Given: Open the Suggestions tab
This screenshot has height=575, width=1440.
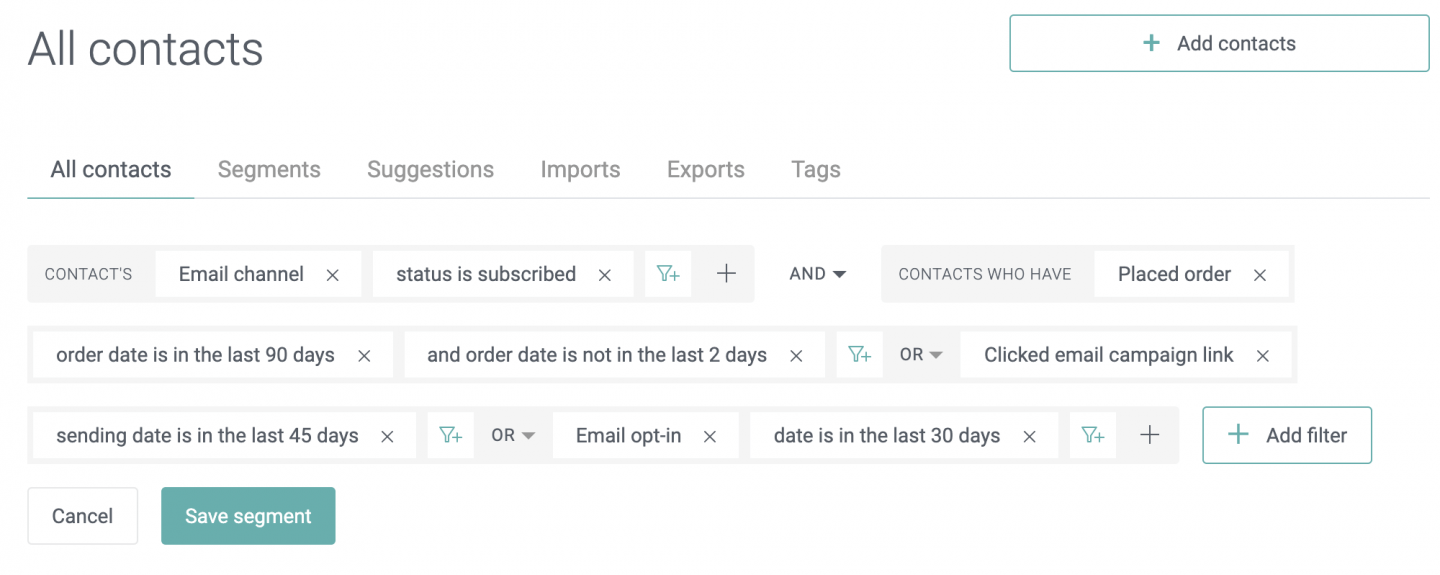Looking at the screenshot, I should pos(430,170).
